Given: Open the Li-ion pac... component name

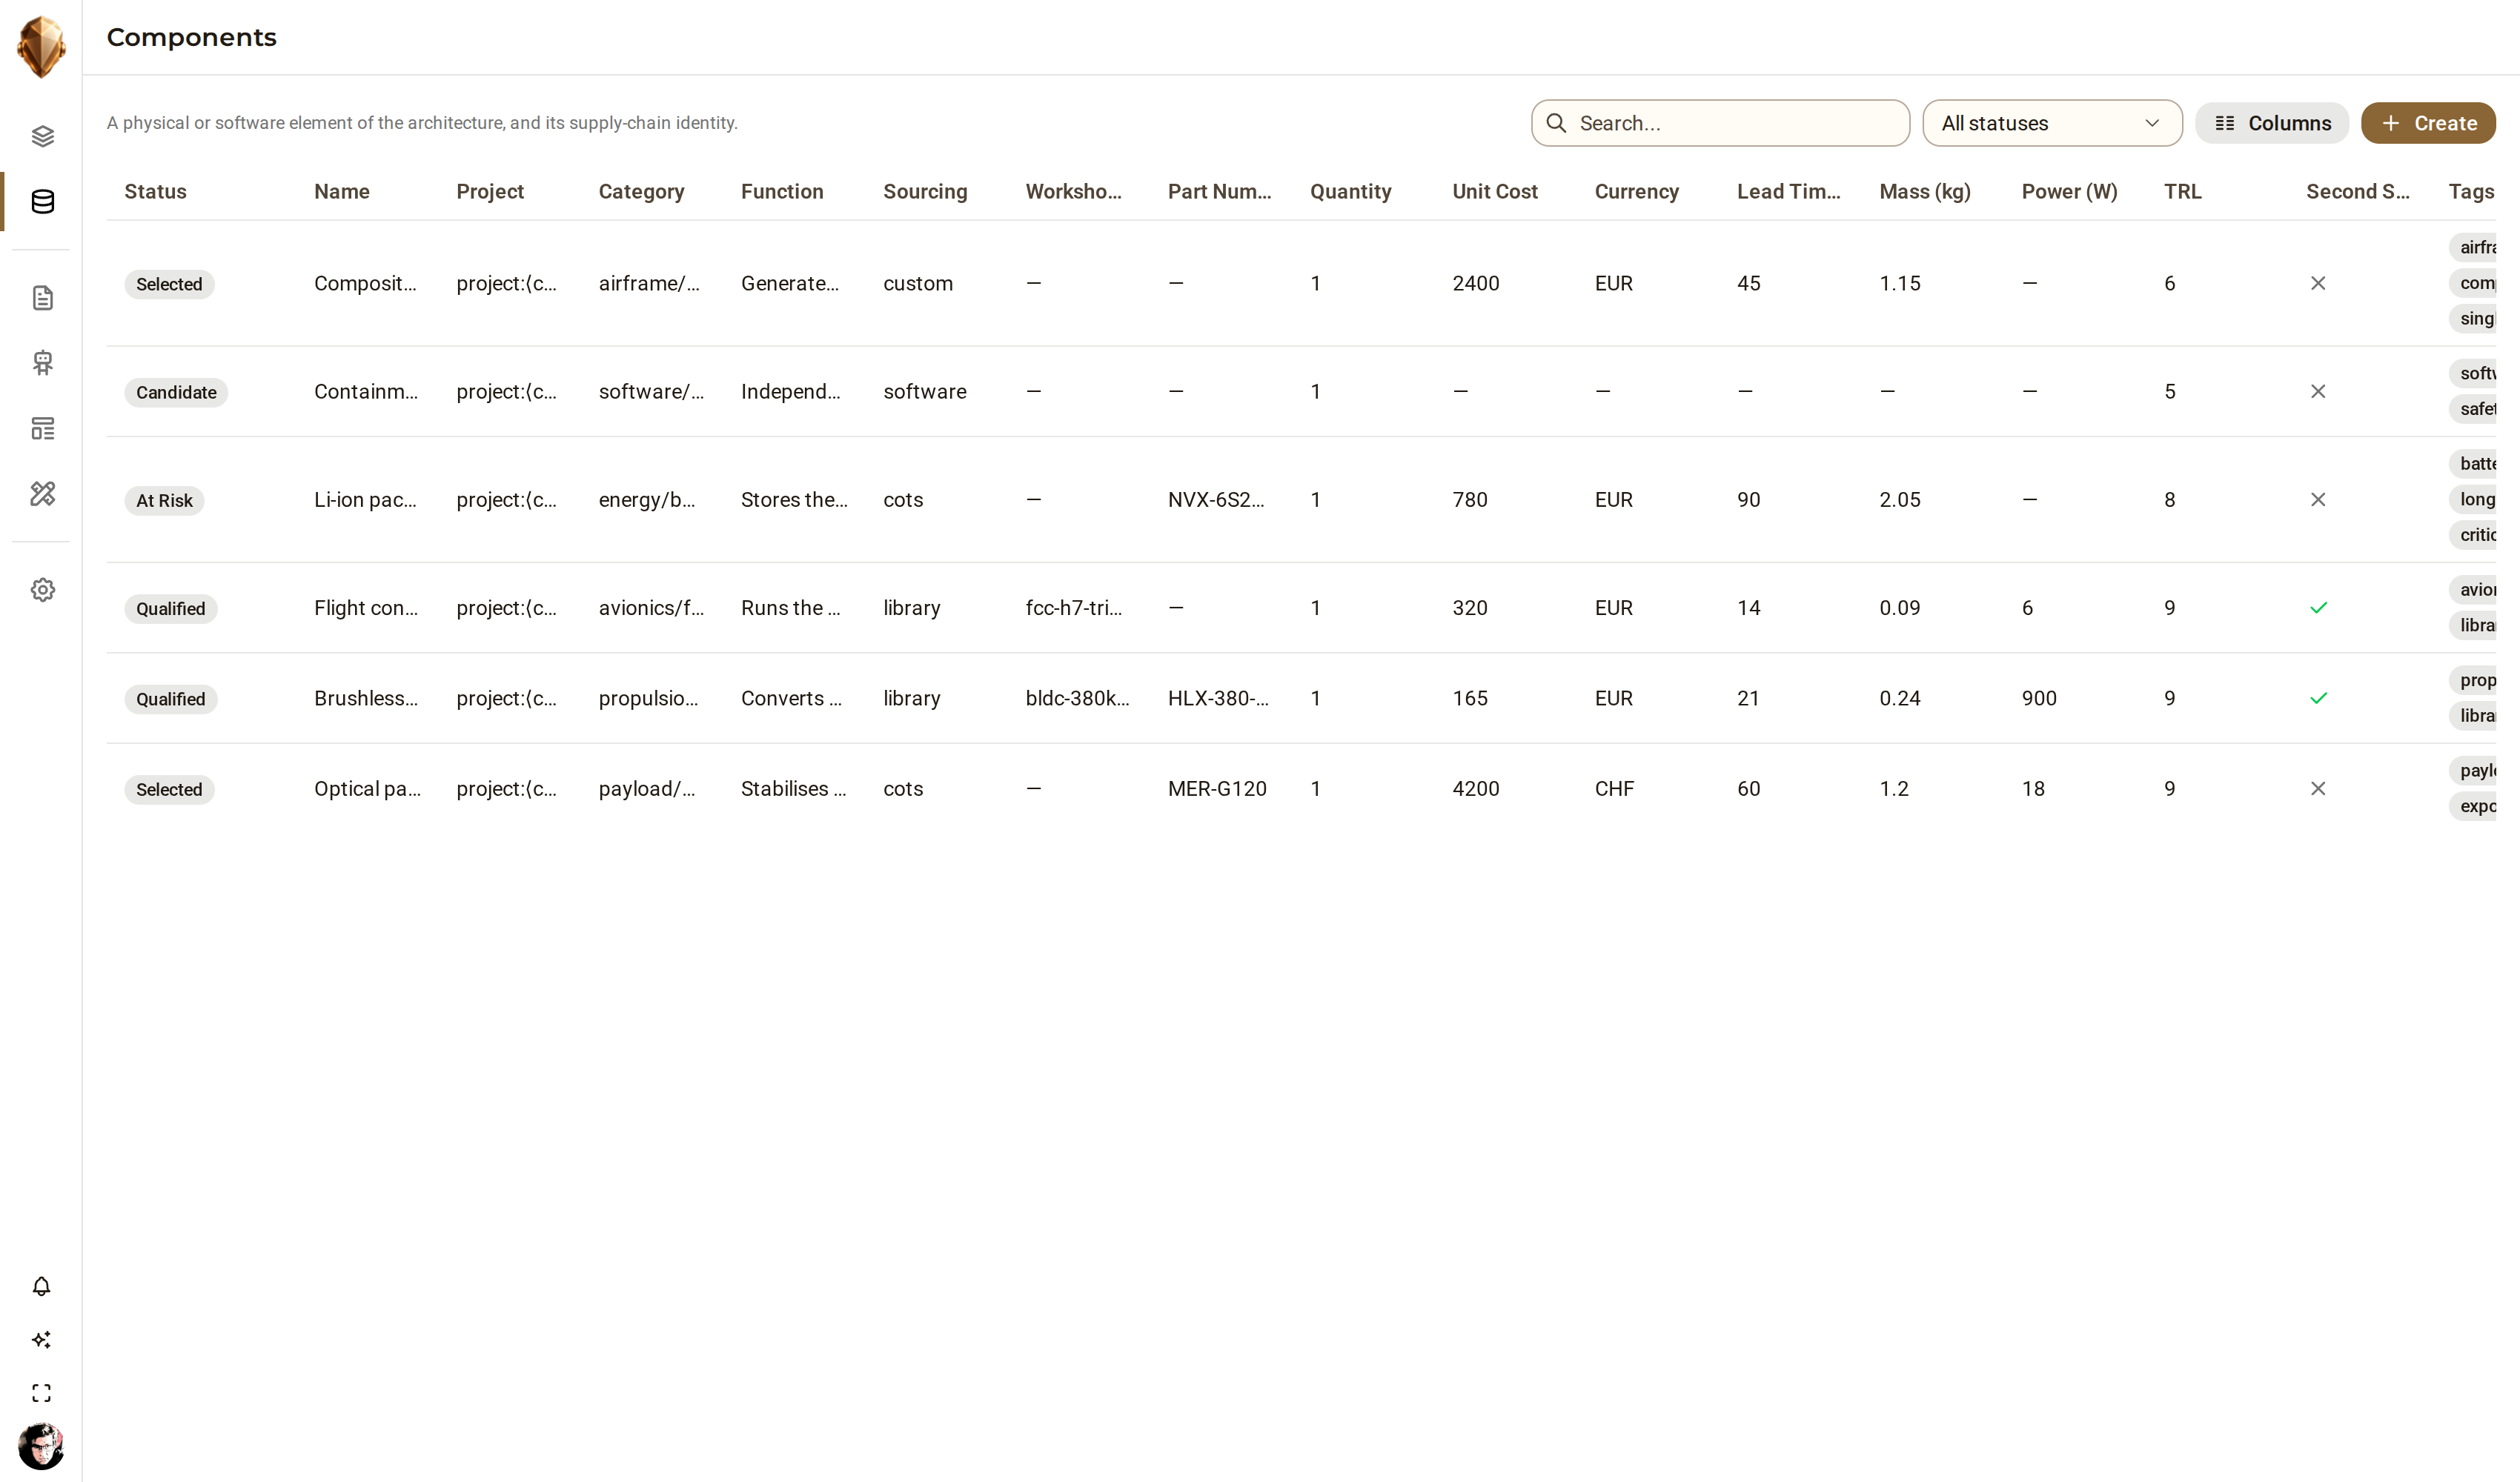Looking at the screenshot, I should [365, 499].
